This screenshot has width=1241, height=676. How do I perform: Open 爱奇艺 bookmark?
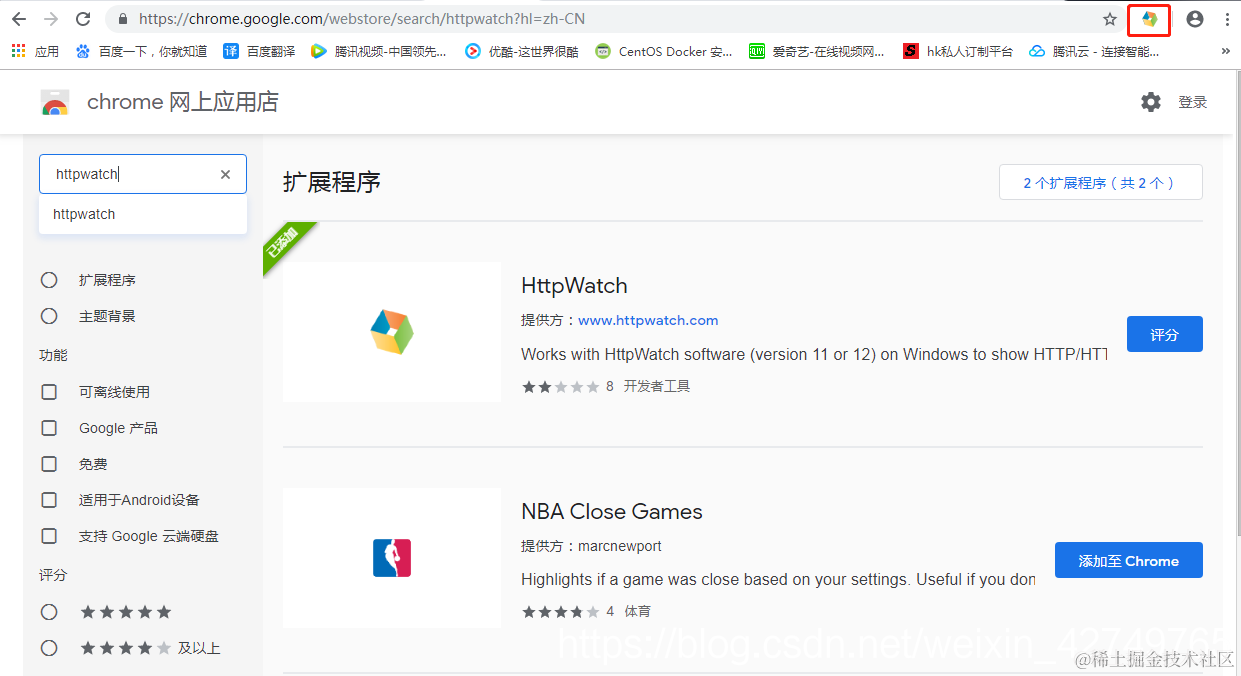coord(817,51)
